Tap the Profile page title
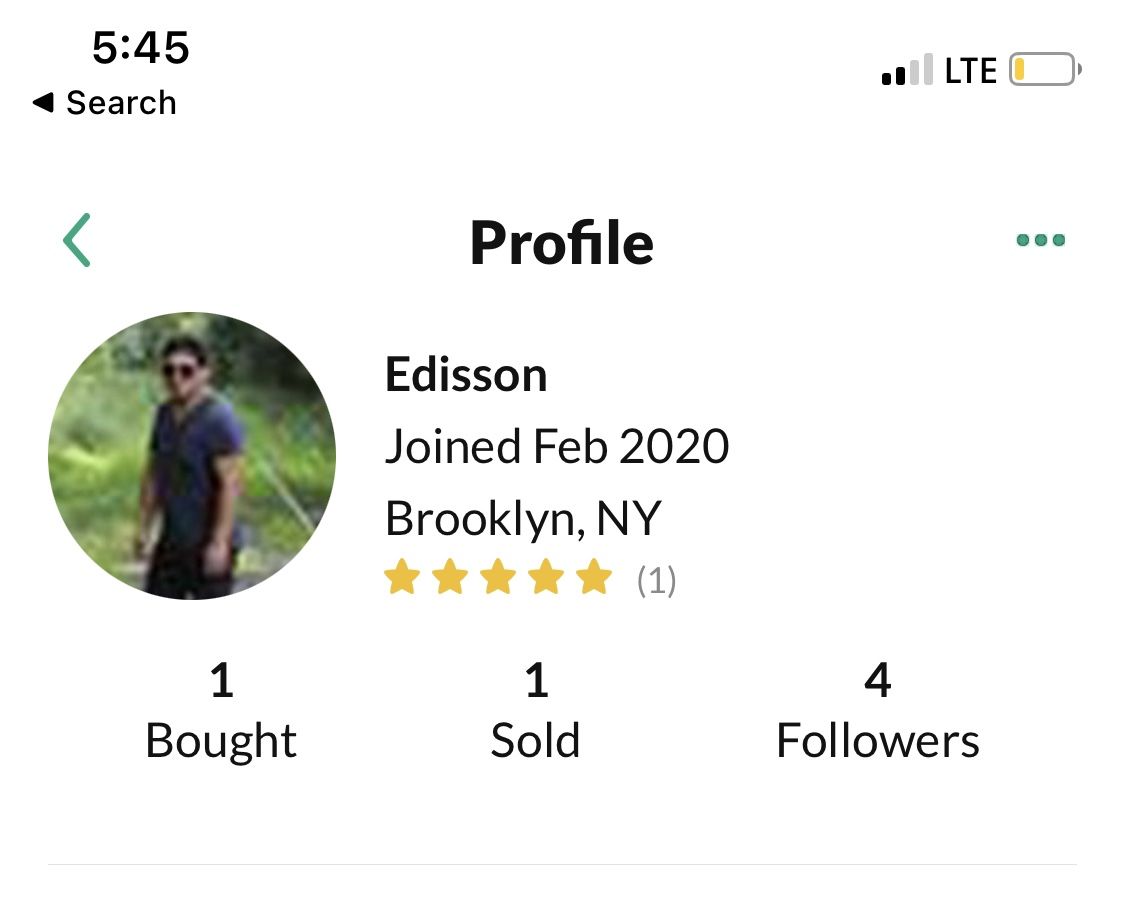Viewport: 1125px width, 901px height. point(562,242)
